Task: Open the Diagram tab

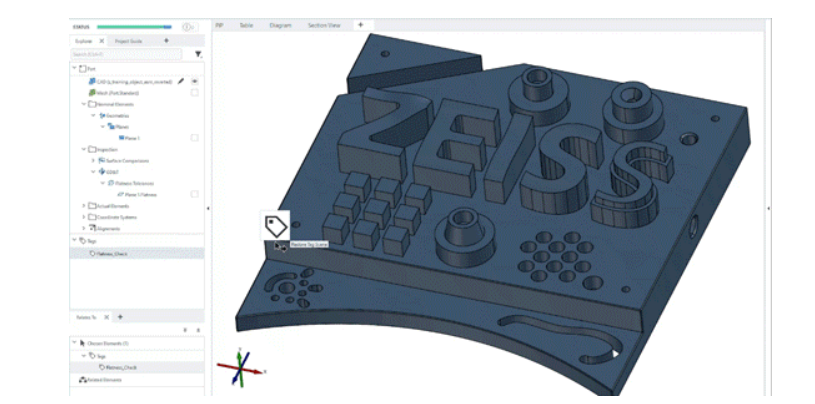Action: (x=280, y=25)
